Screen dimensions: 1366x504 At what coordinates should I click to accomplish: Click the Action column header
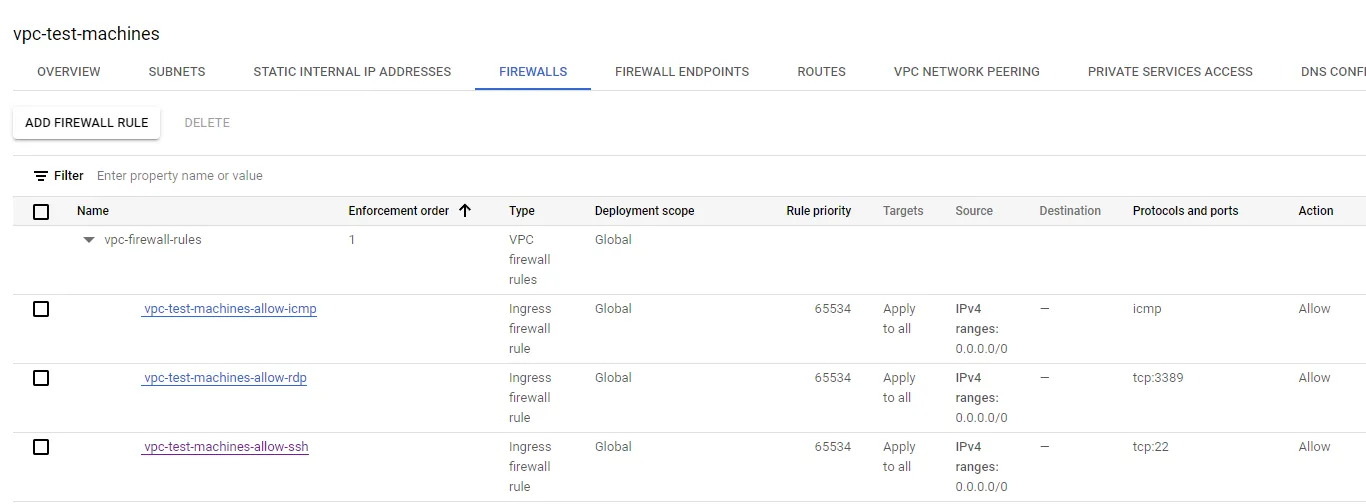(x=1316, y=211)
